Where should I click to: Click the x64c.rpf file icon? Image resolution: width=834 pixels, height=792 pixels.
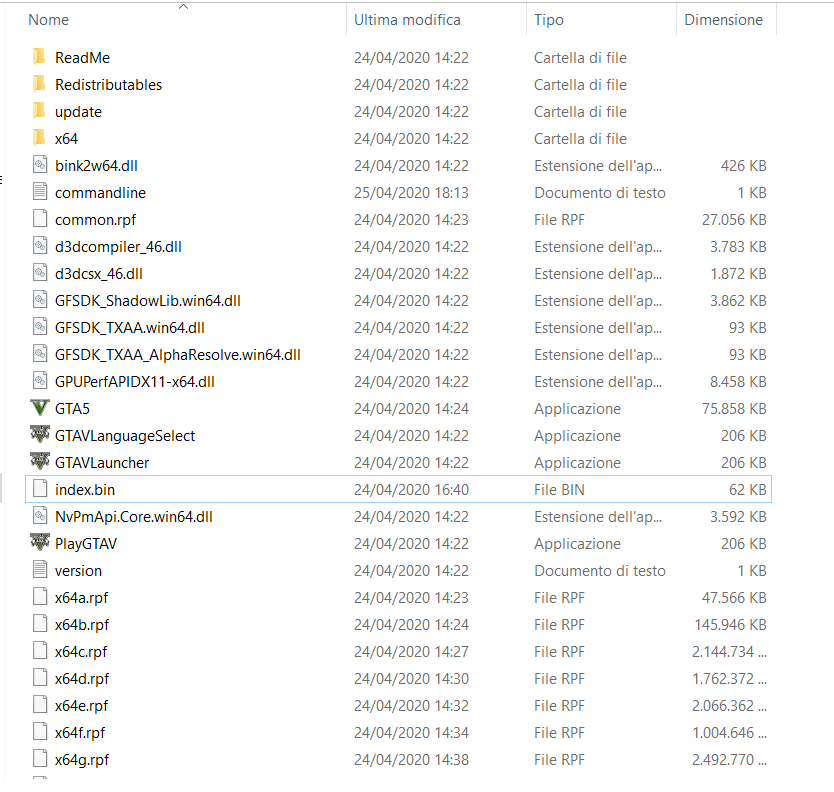40,651
